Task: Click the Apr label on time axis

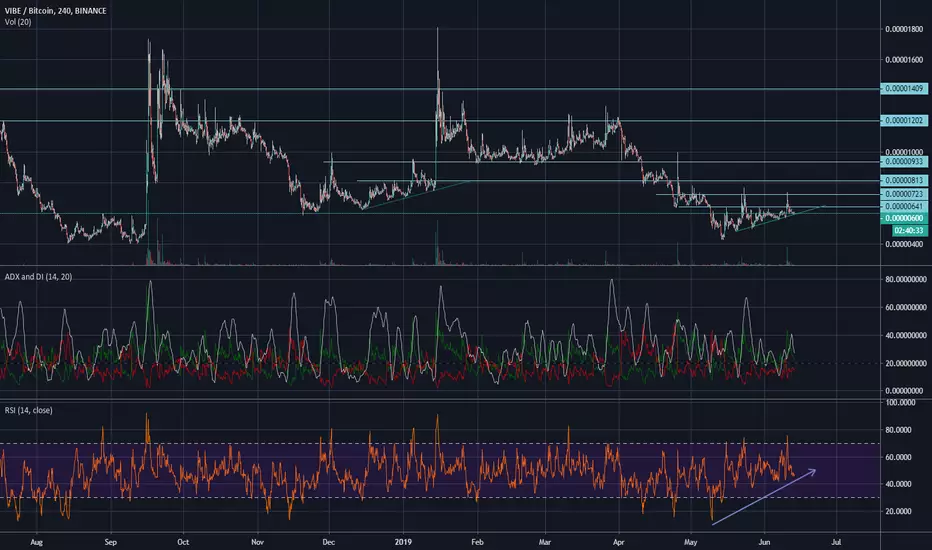Action: tap(619, 542)
